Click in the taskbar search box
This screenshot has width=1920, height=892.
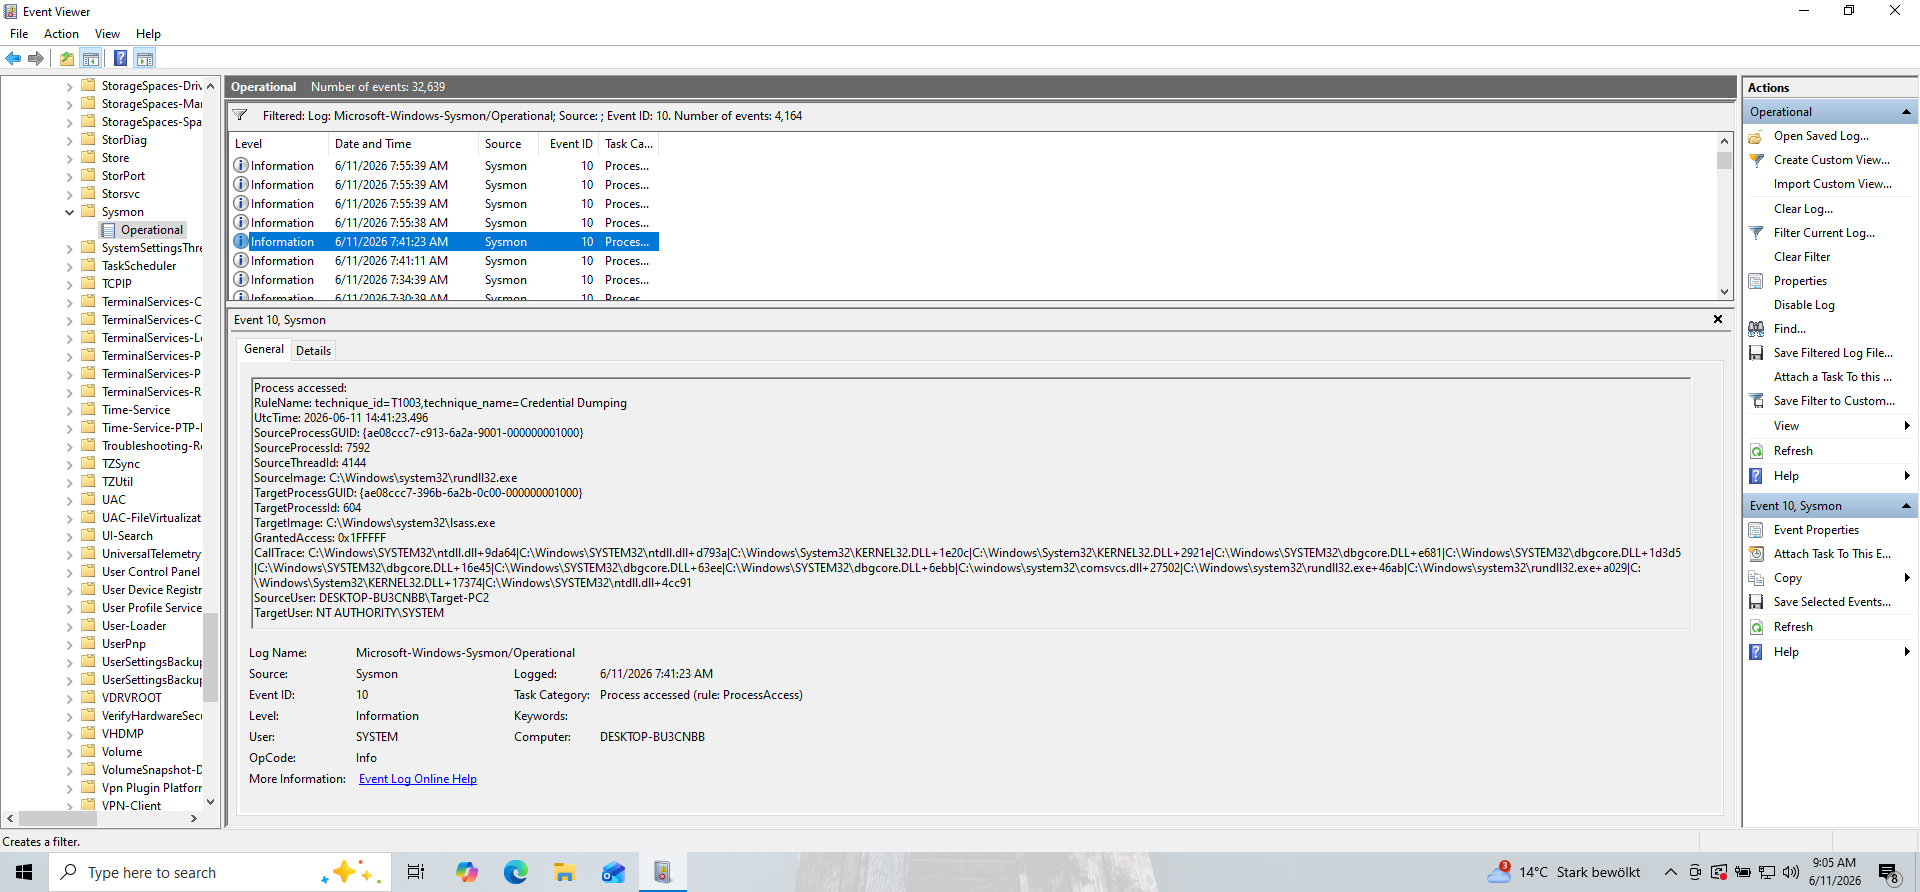218,872
